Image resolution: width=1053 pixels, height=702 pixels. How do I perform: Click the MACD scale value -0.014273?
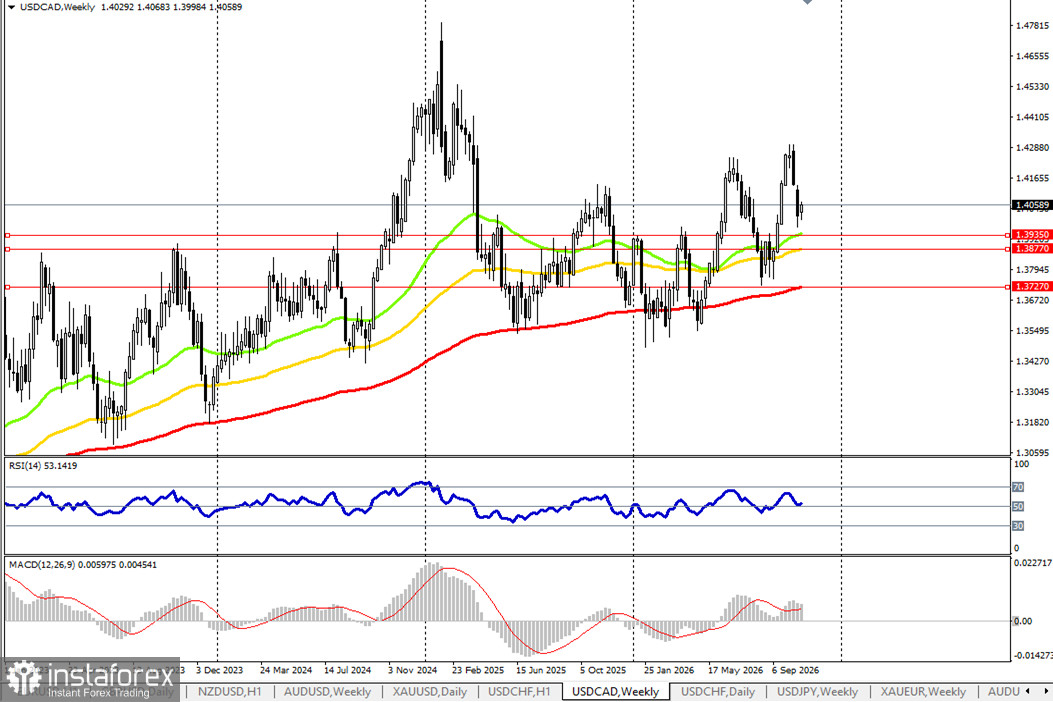click(x=1032, y=655)
